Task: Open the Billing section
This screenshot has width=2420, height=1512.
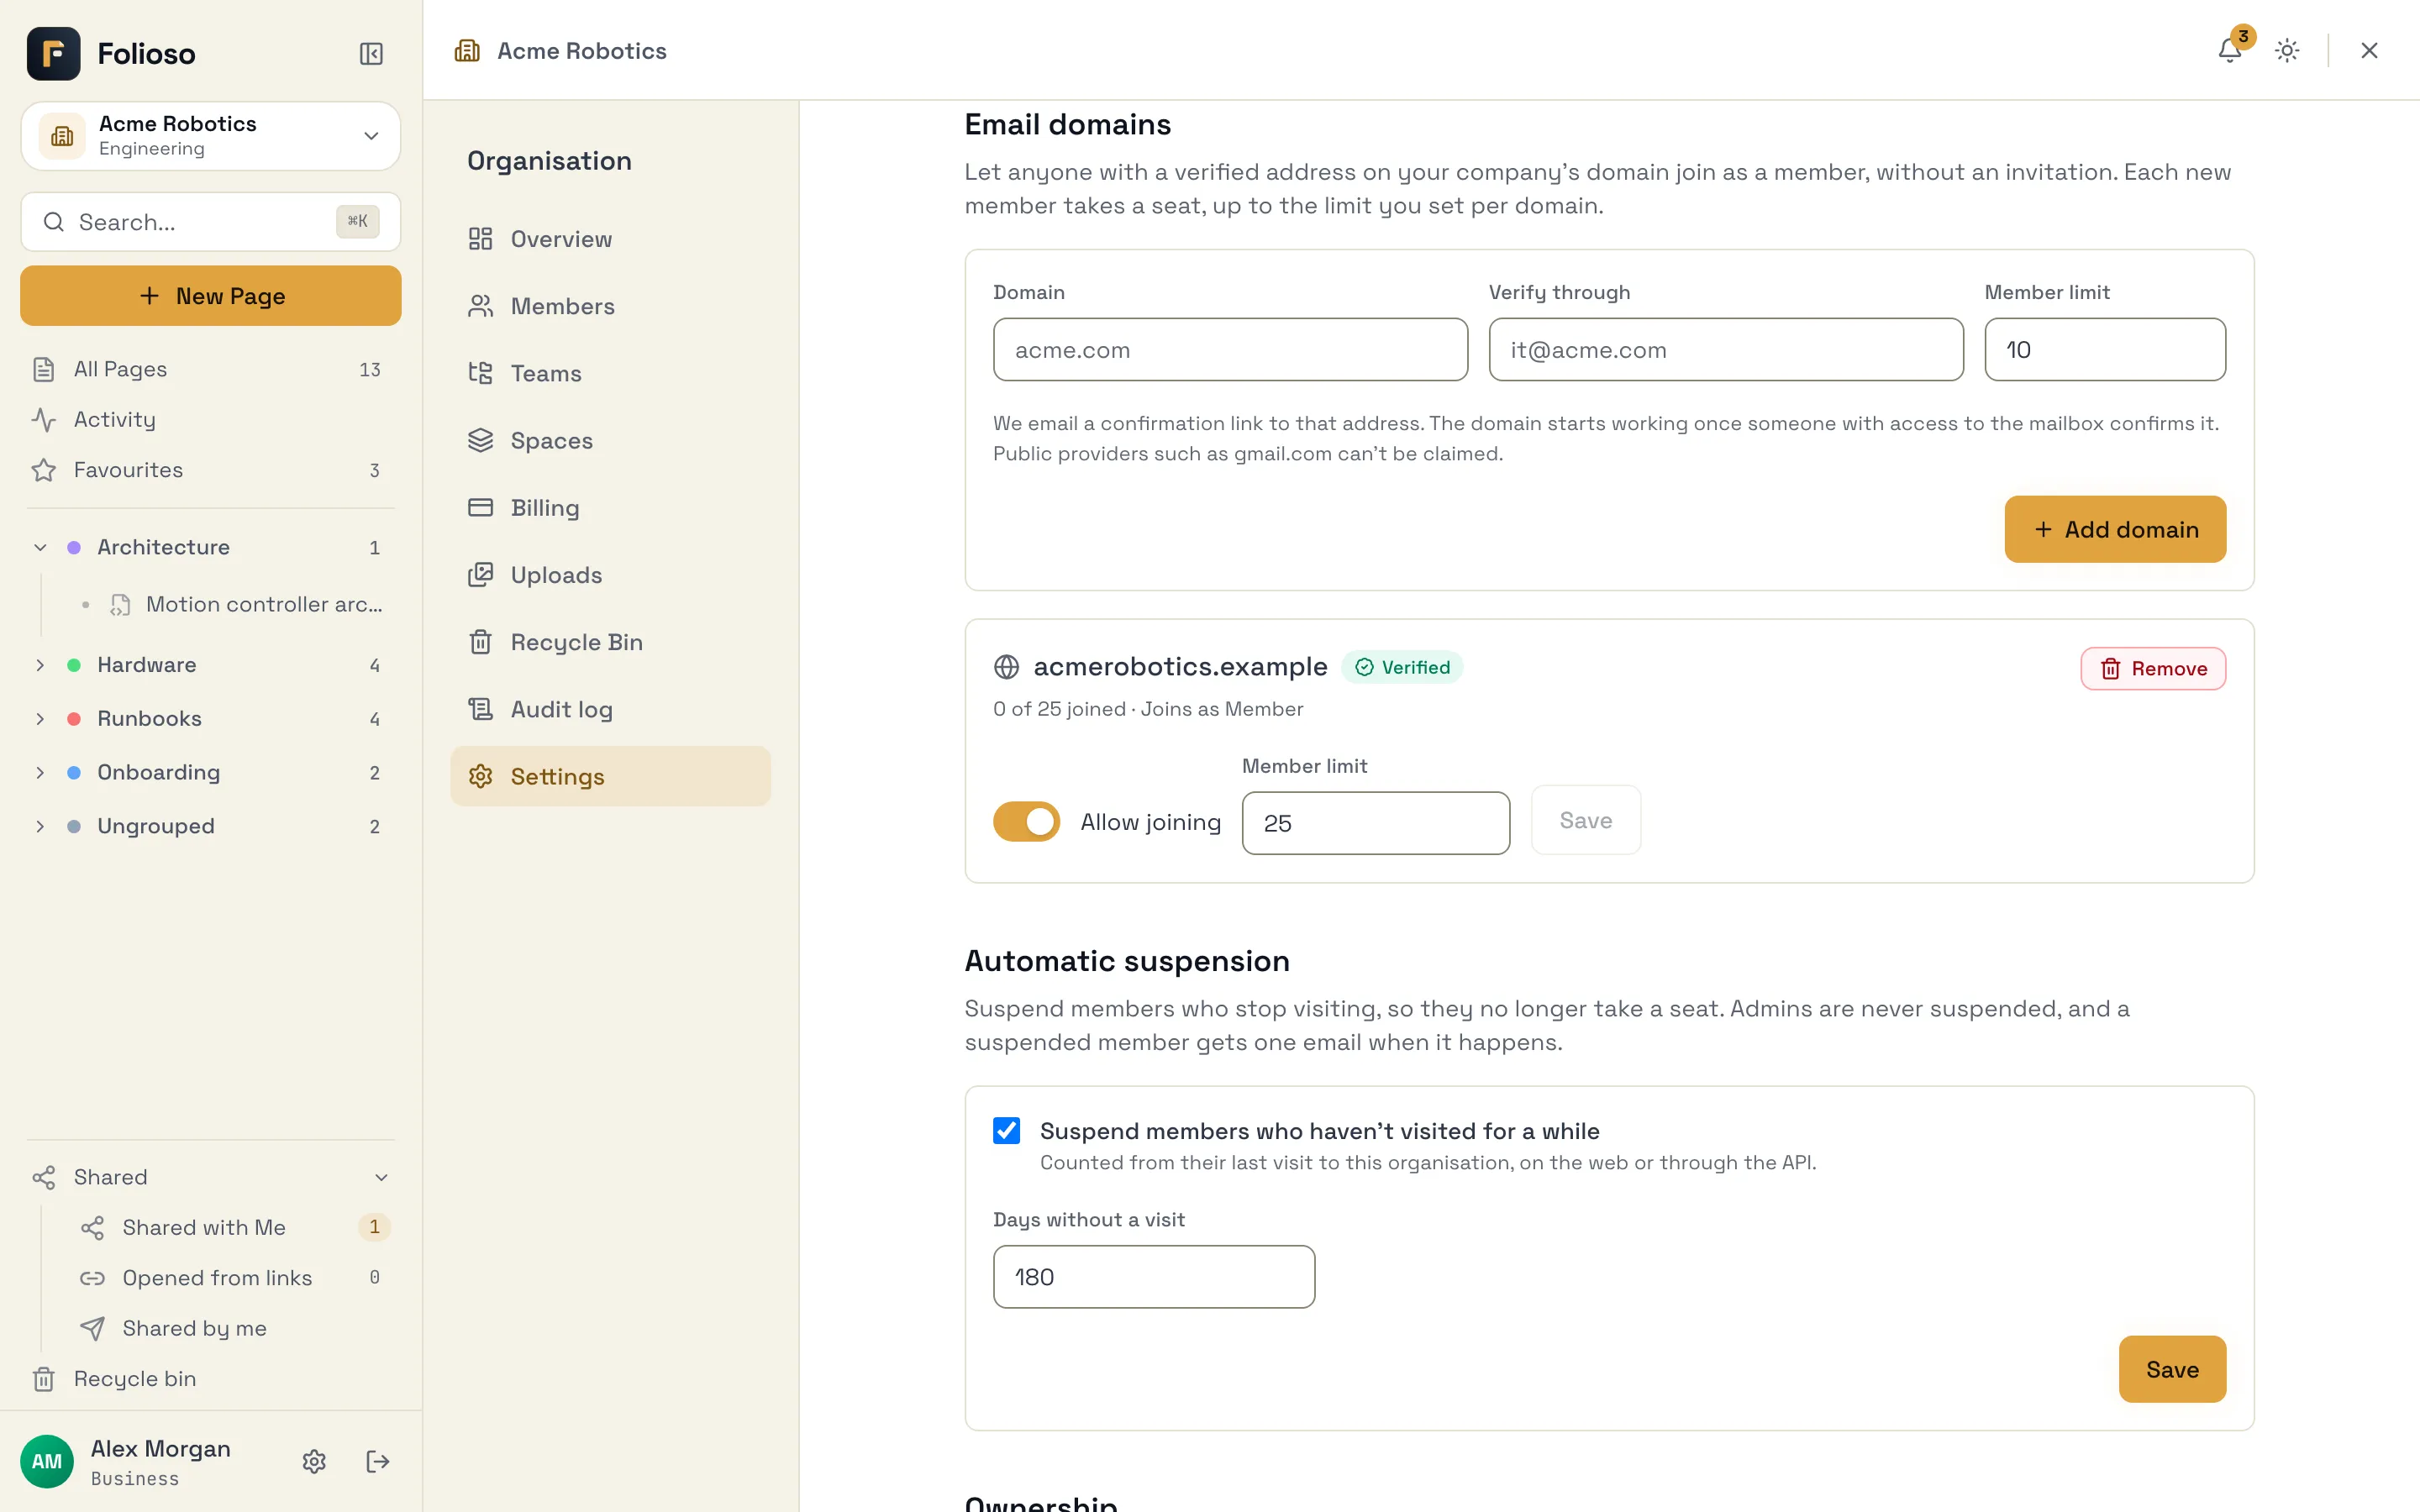Action: 610,507
